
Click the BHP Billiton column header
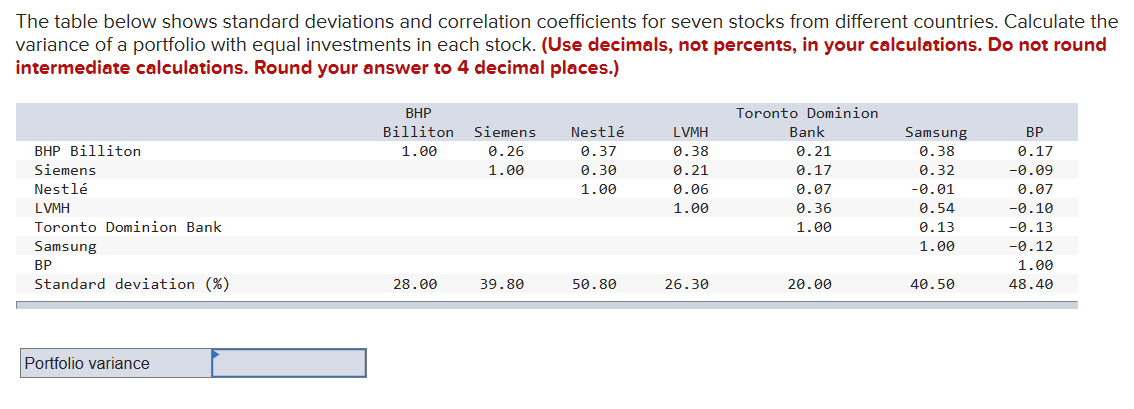point(418,123)
